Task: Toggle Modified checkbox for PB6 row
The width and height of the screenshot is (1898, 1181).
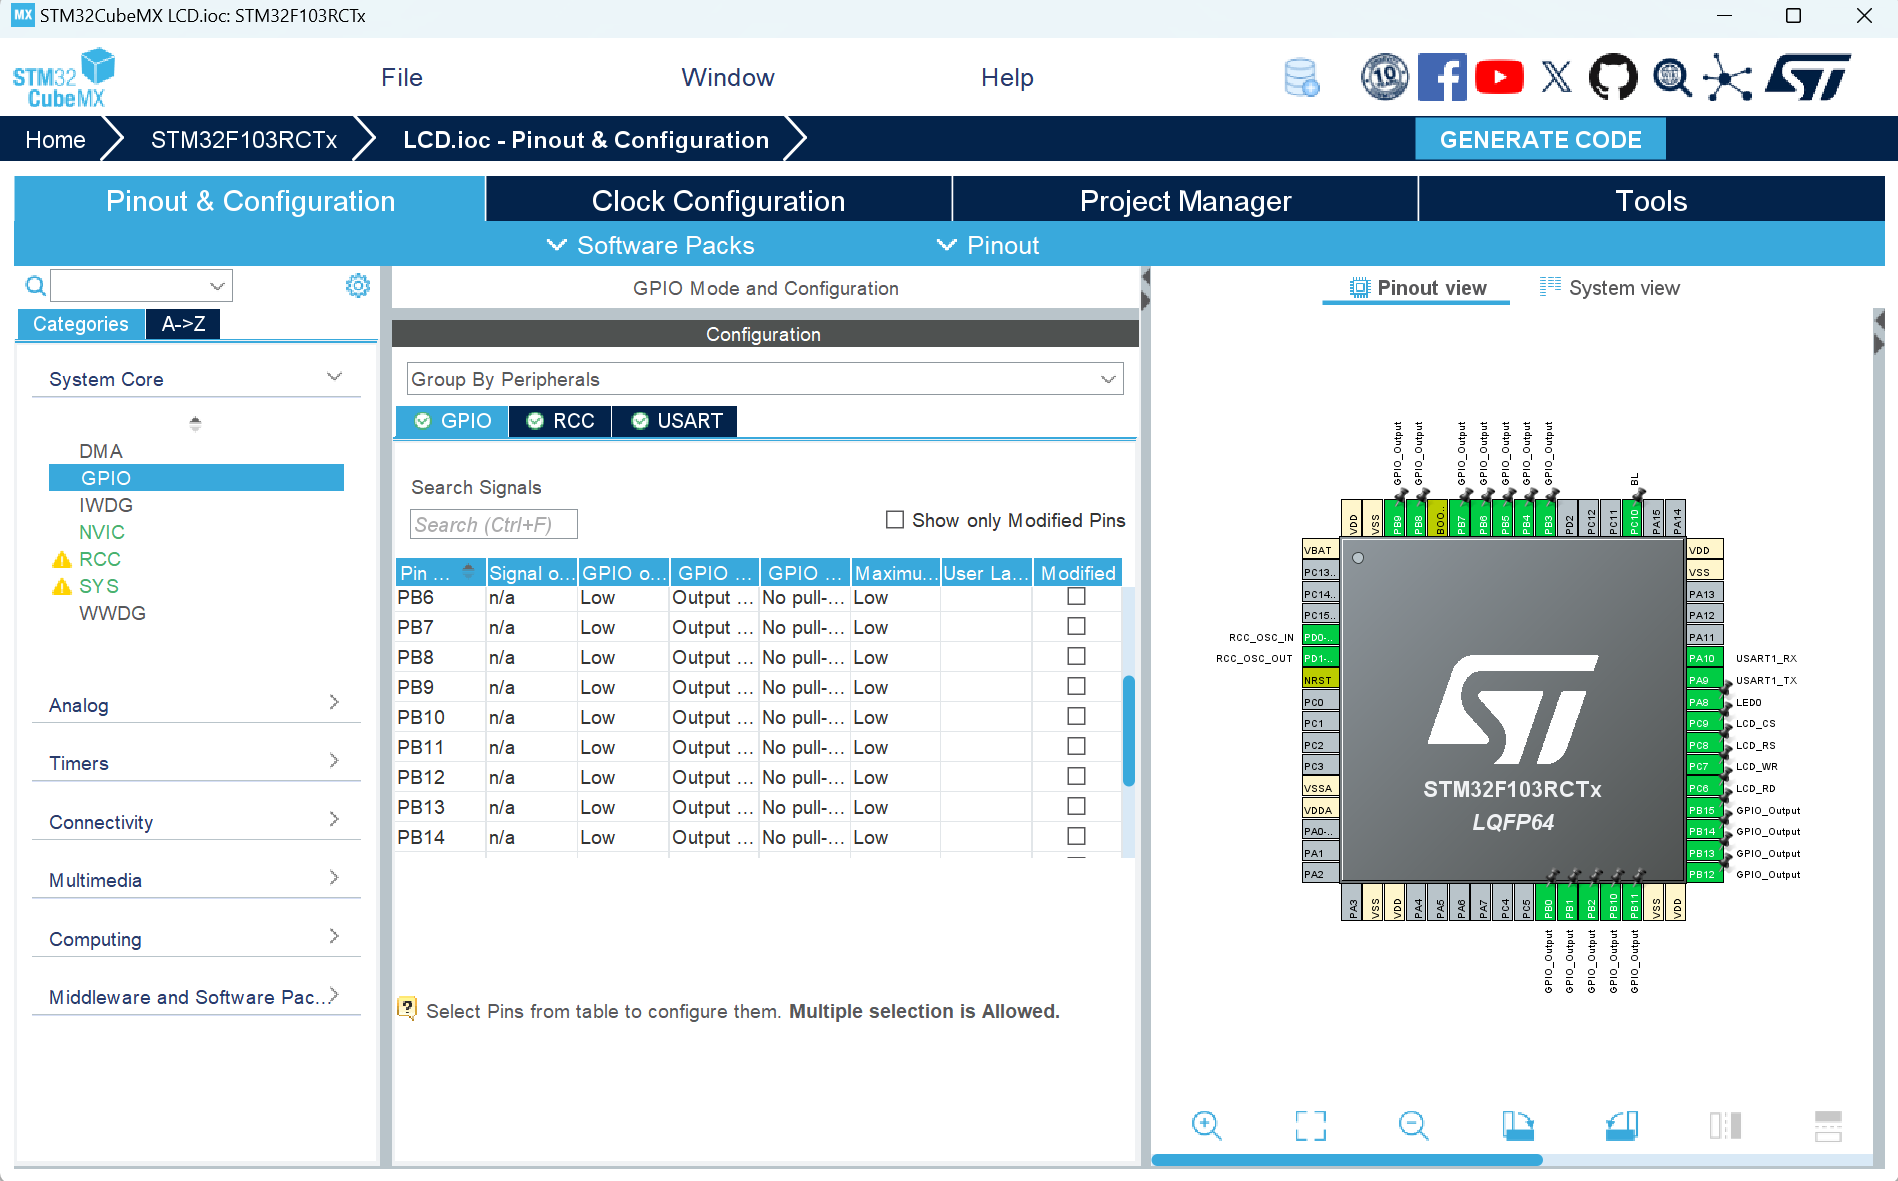Action: [x=1076, y=596]
